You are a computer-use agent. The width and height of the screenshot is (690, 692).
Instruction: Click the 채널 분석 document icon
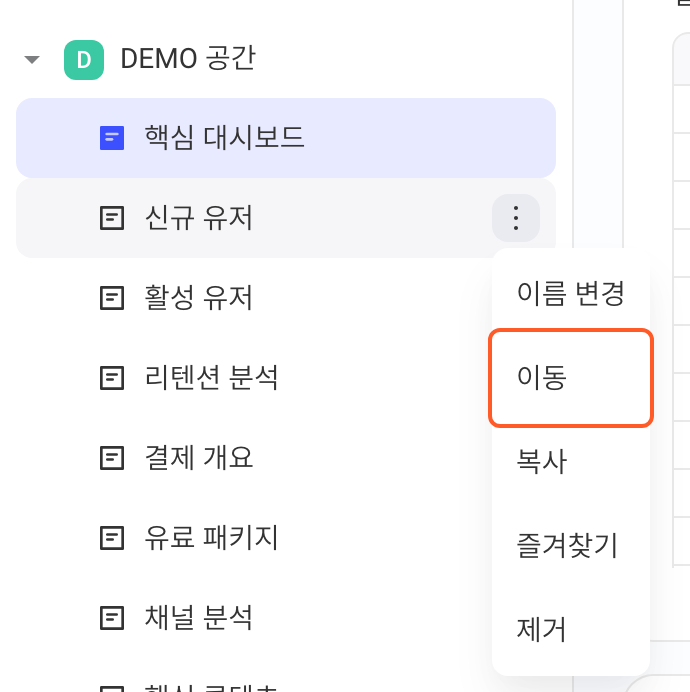(112, 617)
